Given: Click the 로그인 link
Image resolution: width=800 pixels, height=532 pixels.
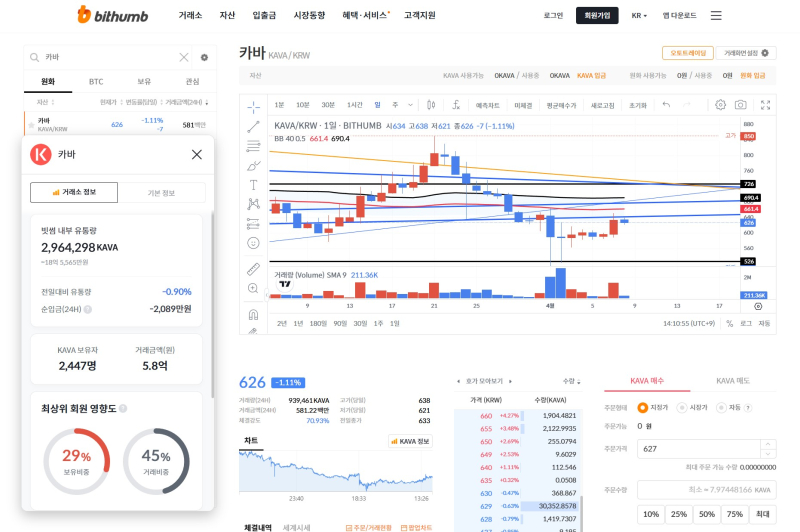Looking at the screenshot, I should [553, 16].
